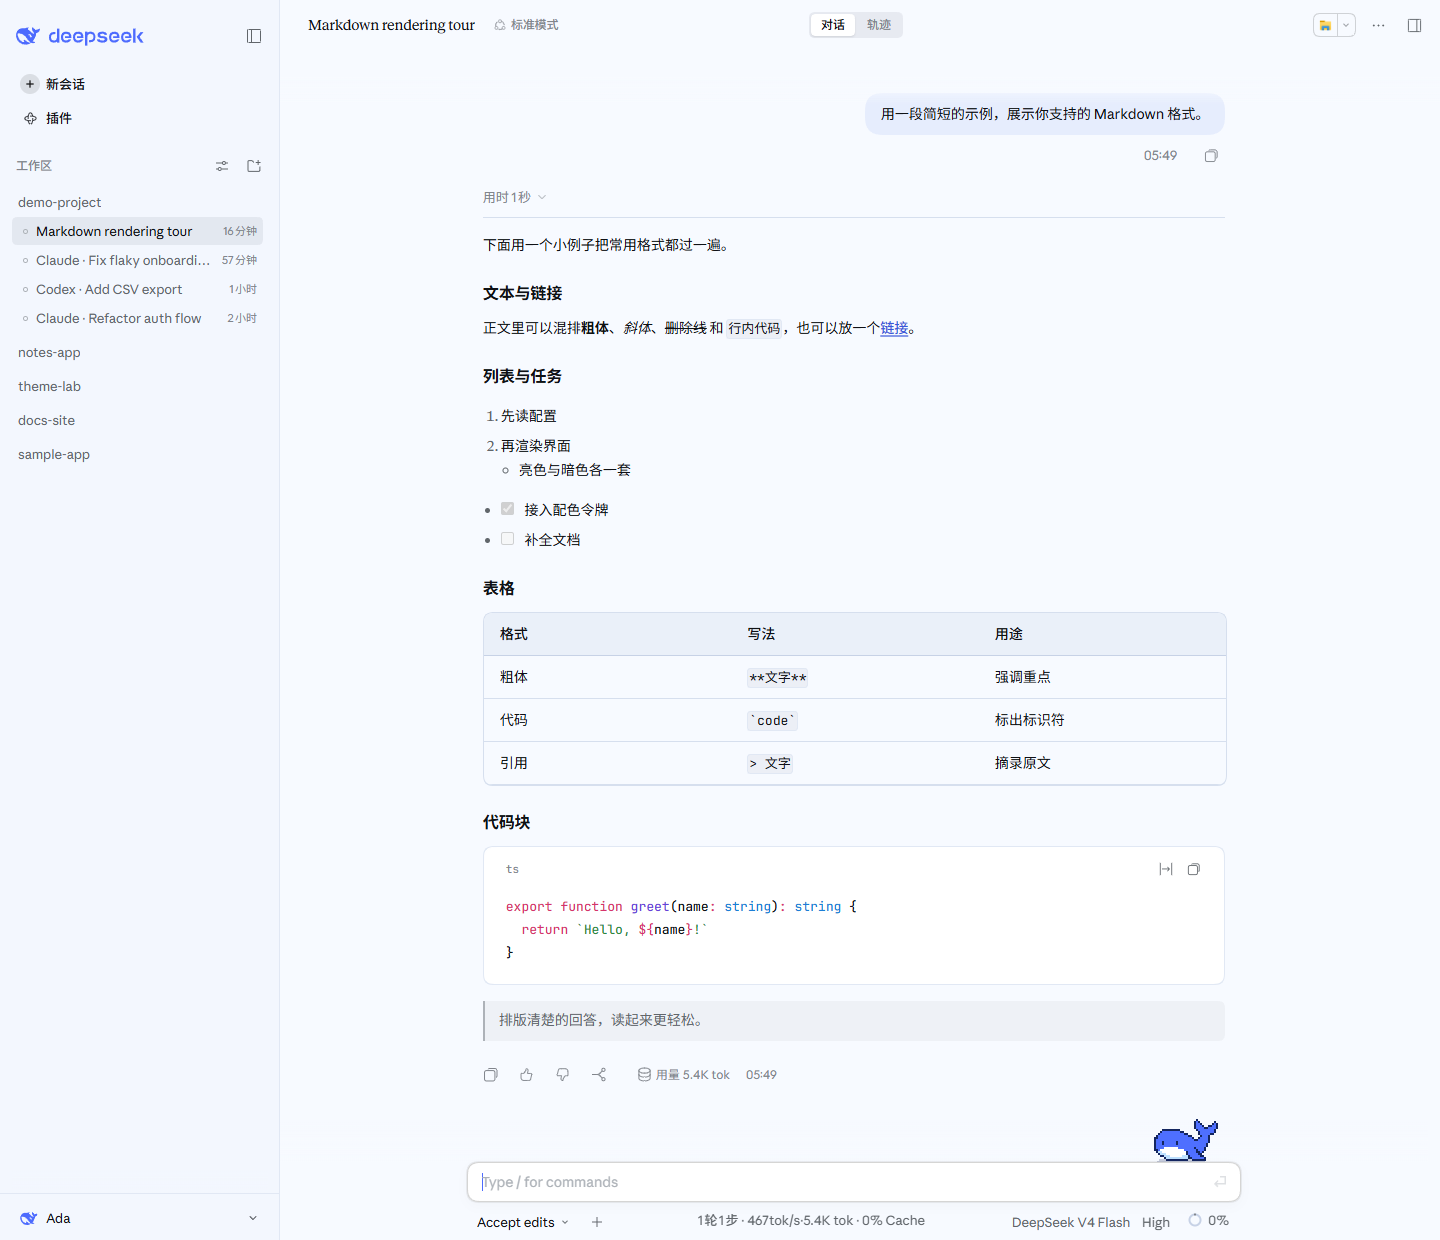
Task: Collapse the left sidebar panel icon
Action: 254,36
